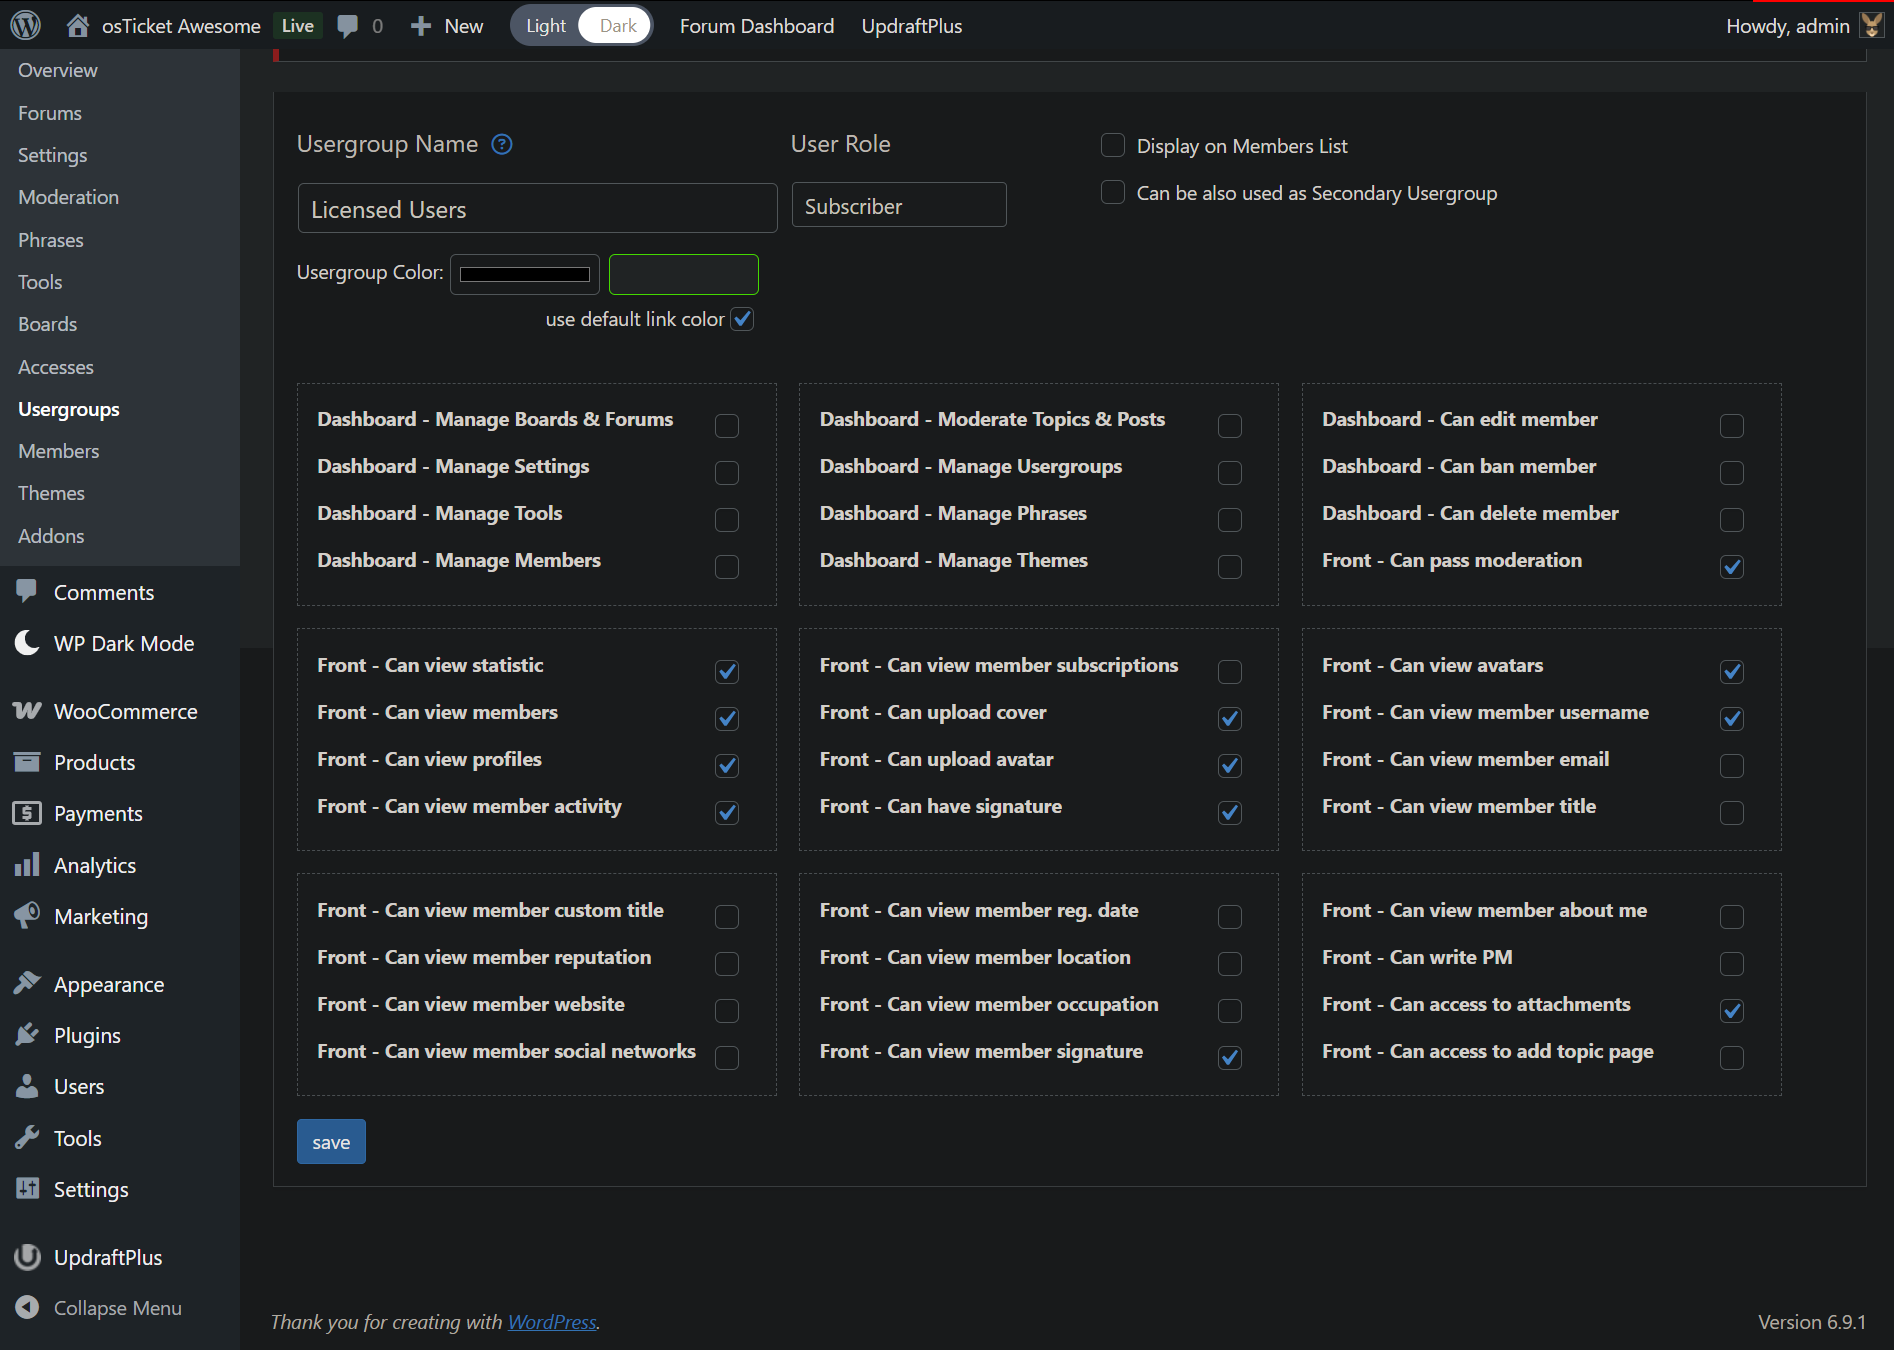This screenshot has width=1894, height=1350.
Task: Open the User Role Subscriber dropdown
Action: tap(898, 206)
